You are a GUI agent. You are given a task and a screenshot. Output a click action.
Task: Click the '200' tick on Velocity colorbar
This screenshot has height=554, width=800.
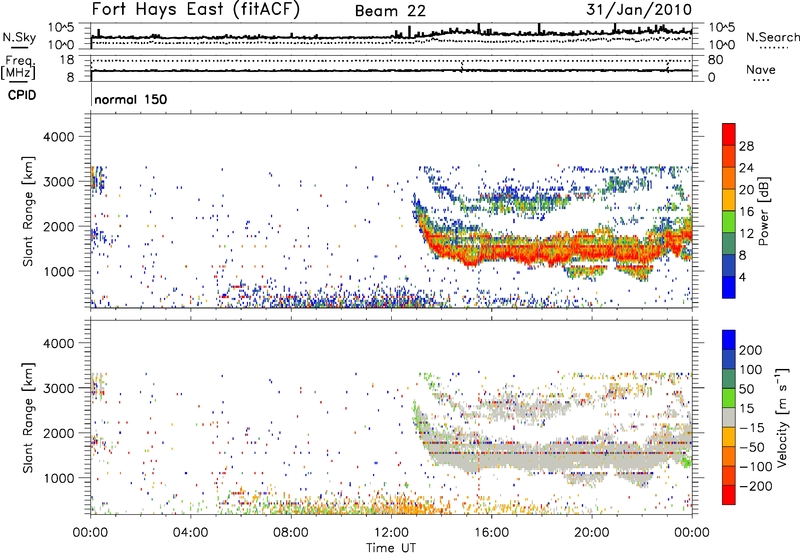751,350
